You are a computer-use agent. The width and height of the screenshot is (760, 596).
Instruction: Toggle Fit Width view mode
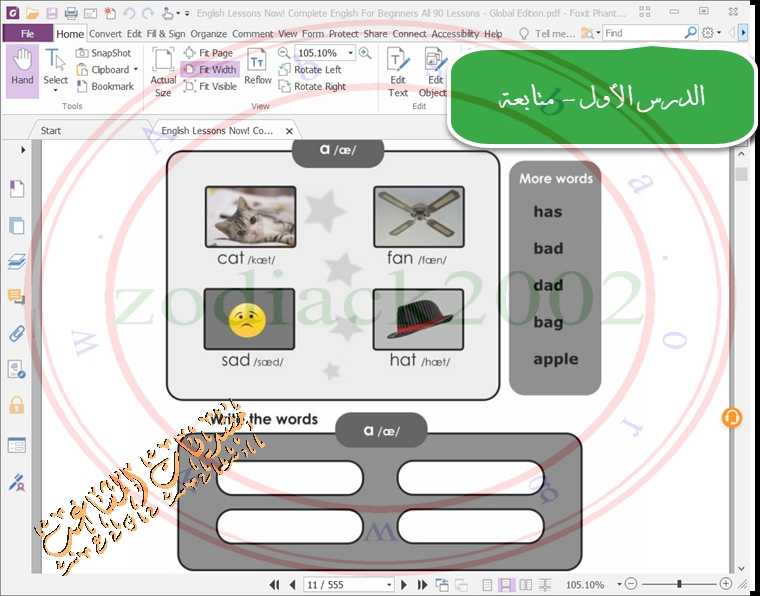tap(210, 70)
